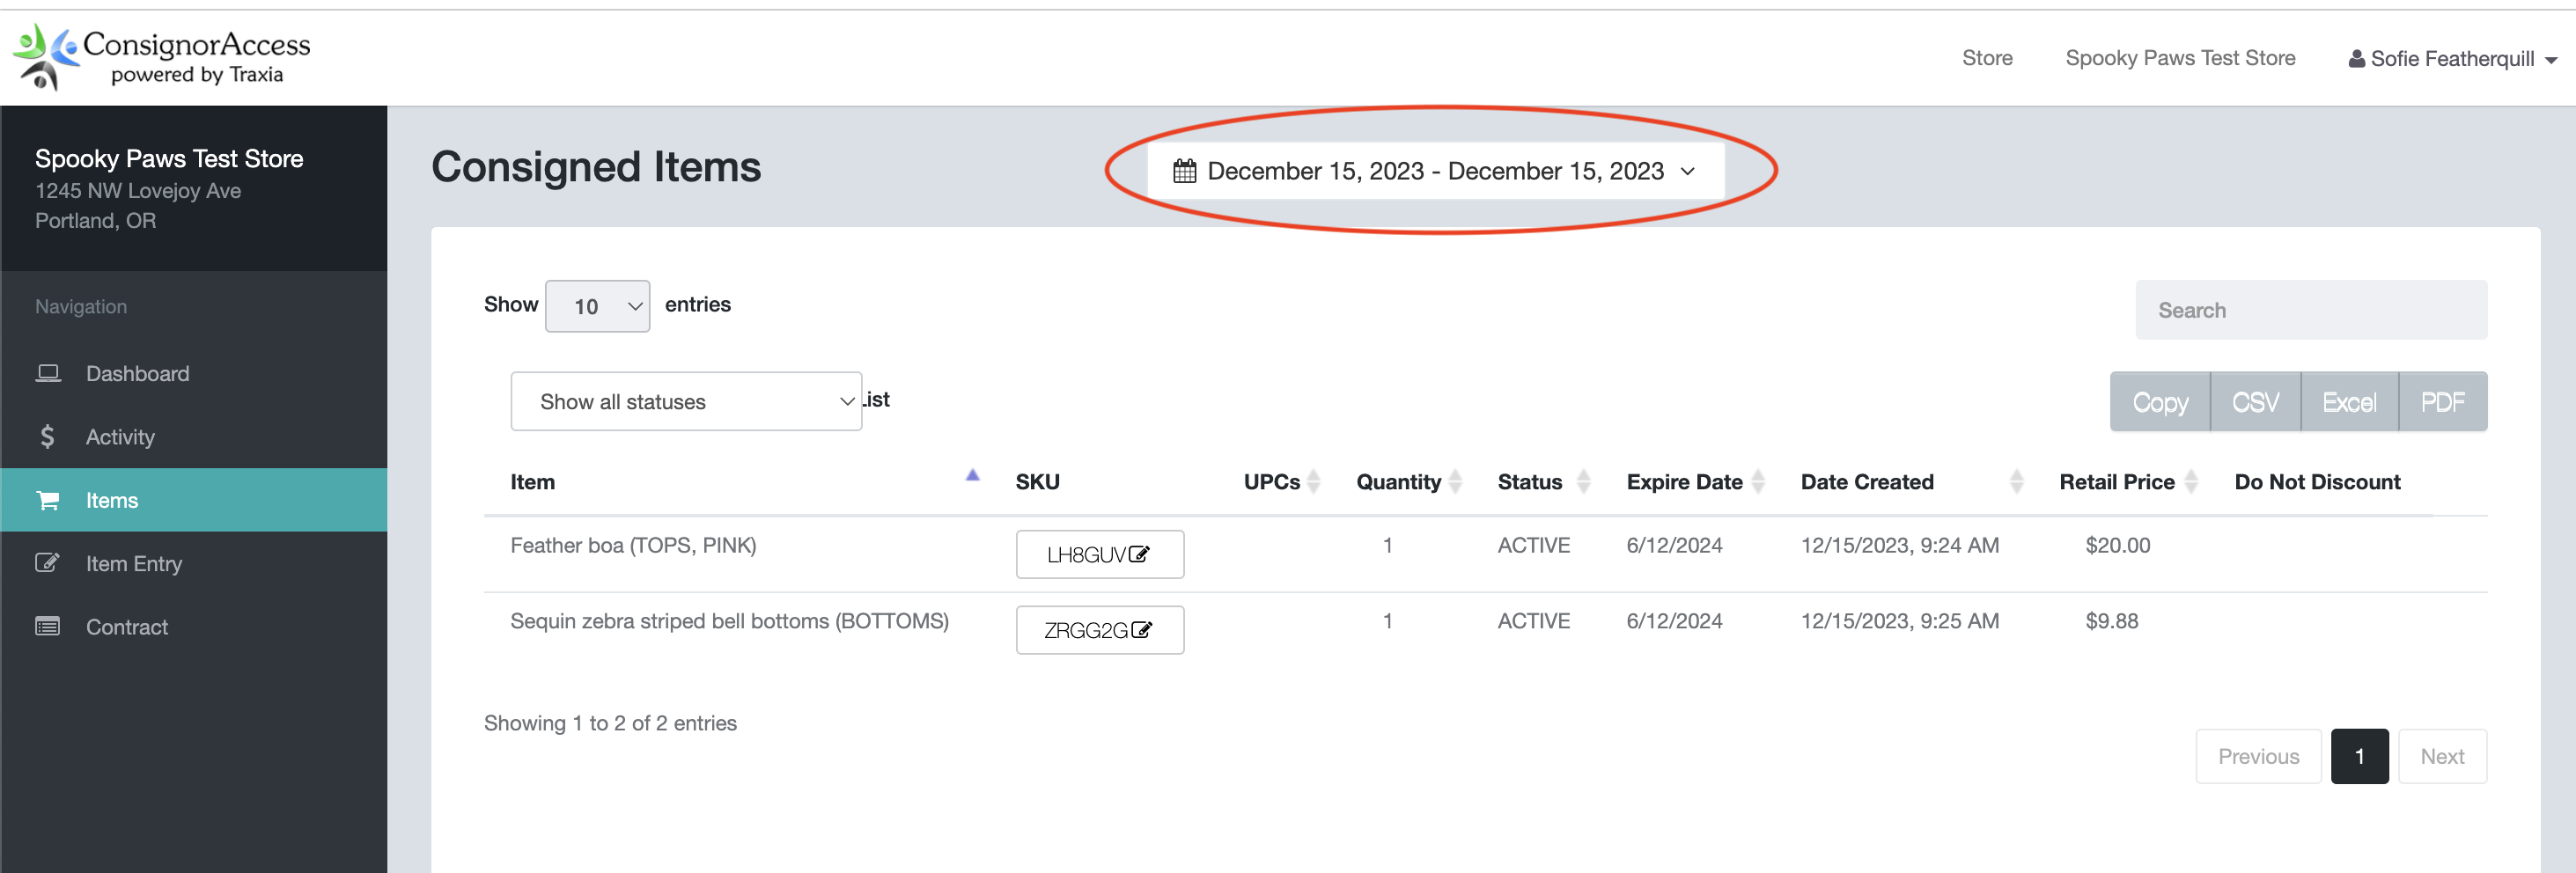Sort by Item column arrow
Screen dimensions: 2576x873
pyautogui.click(x=972, y=476)
